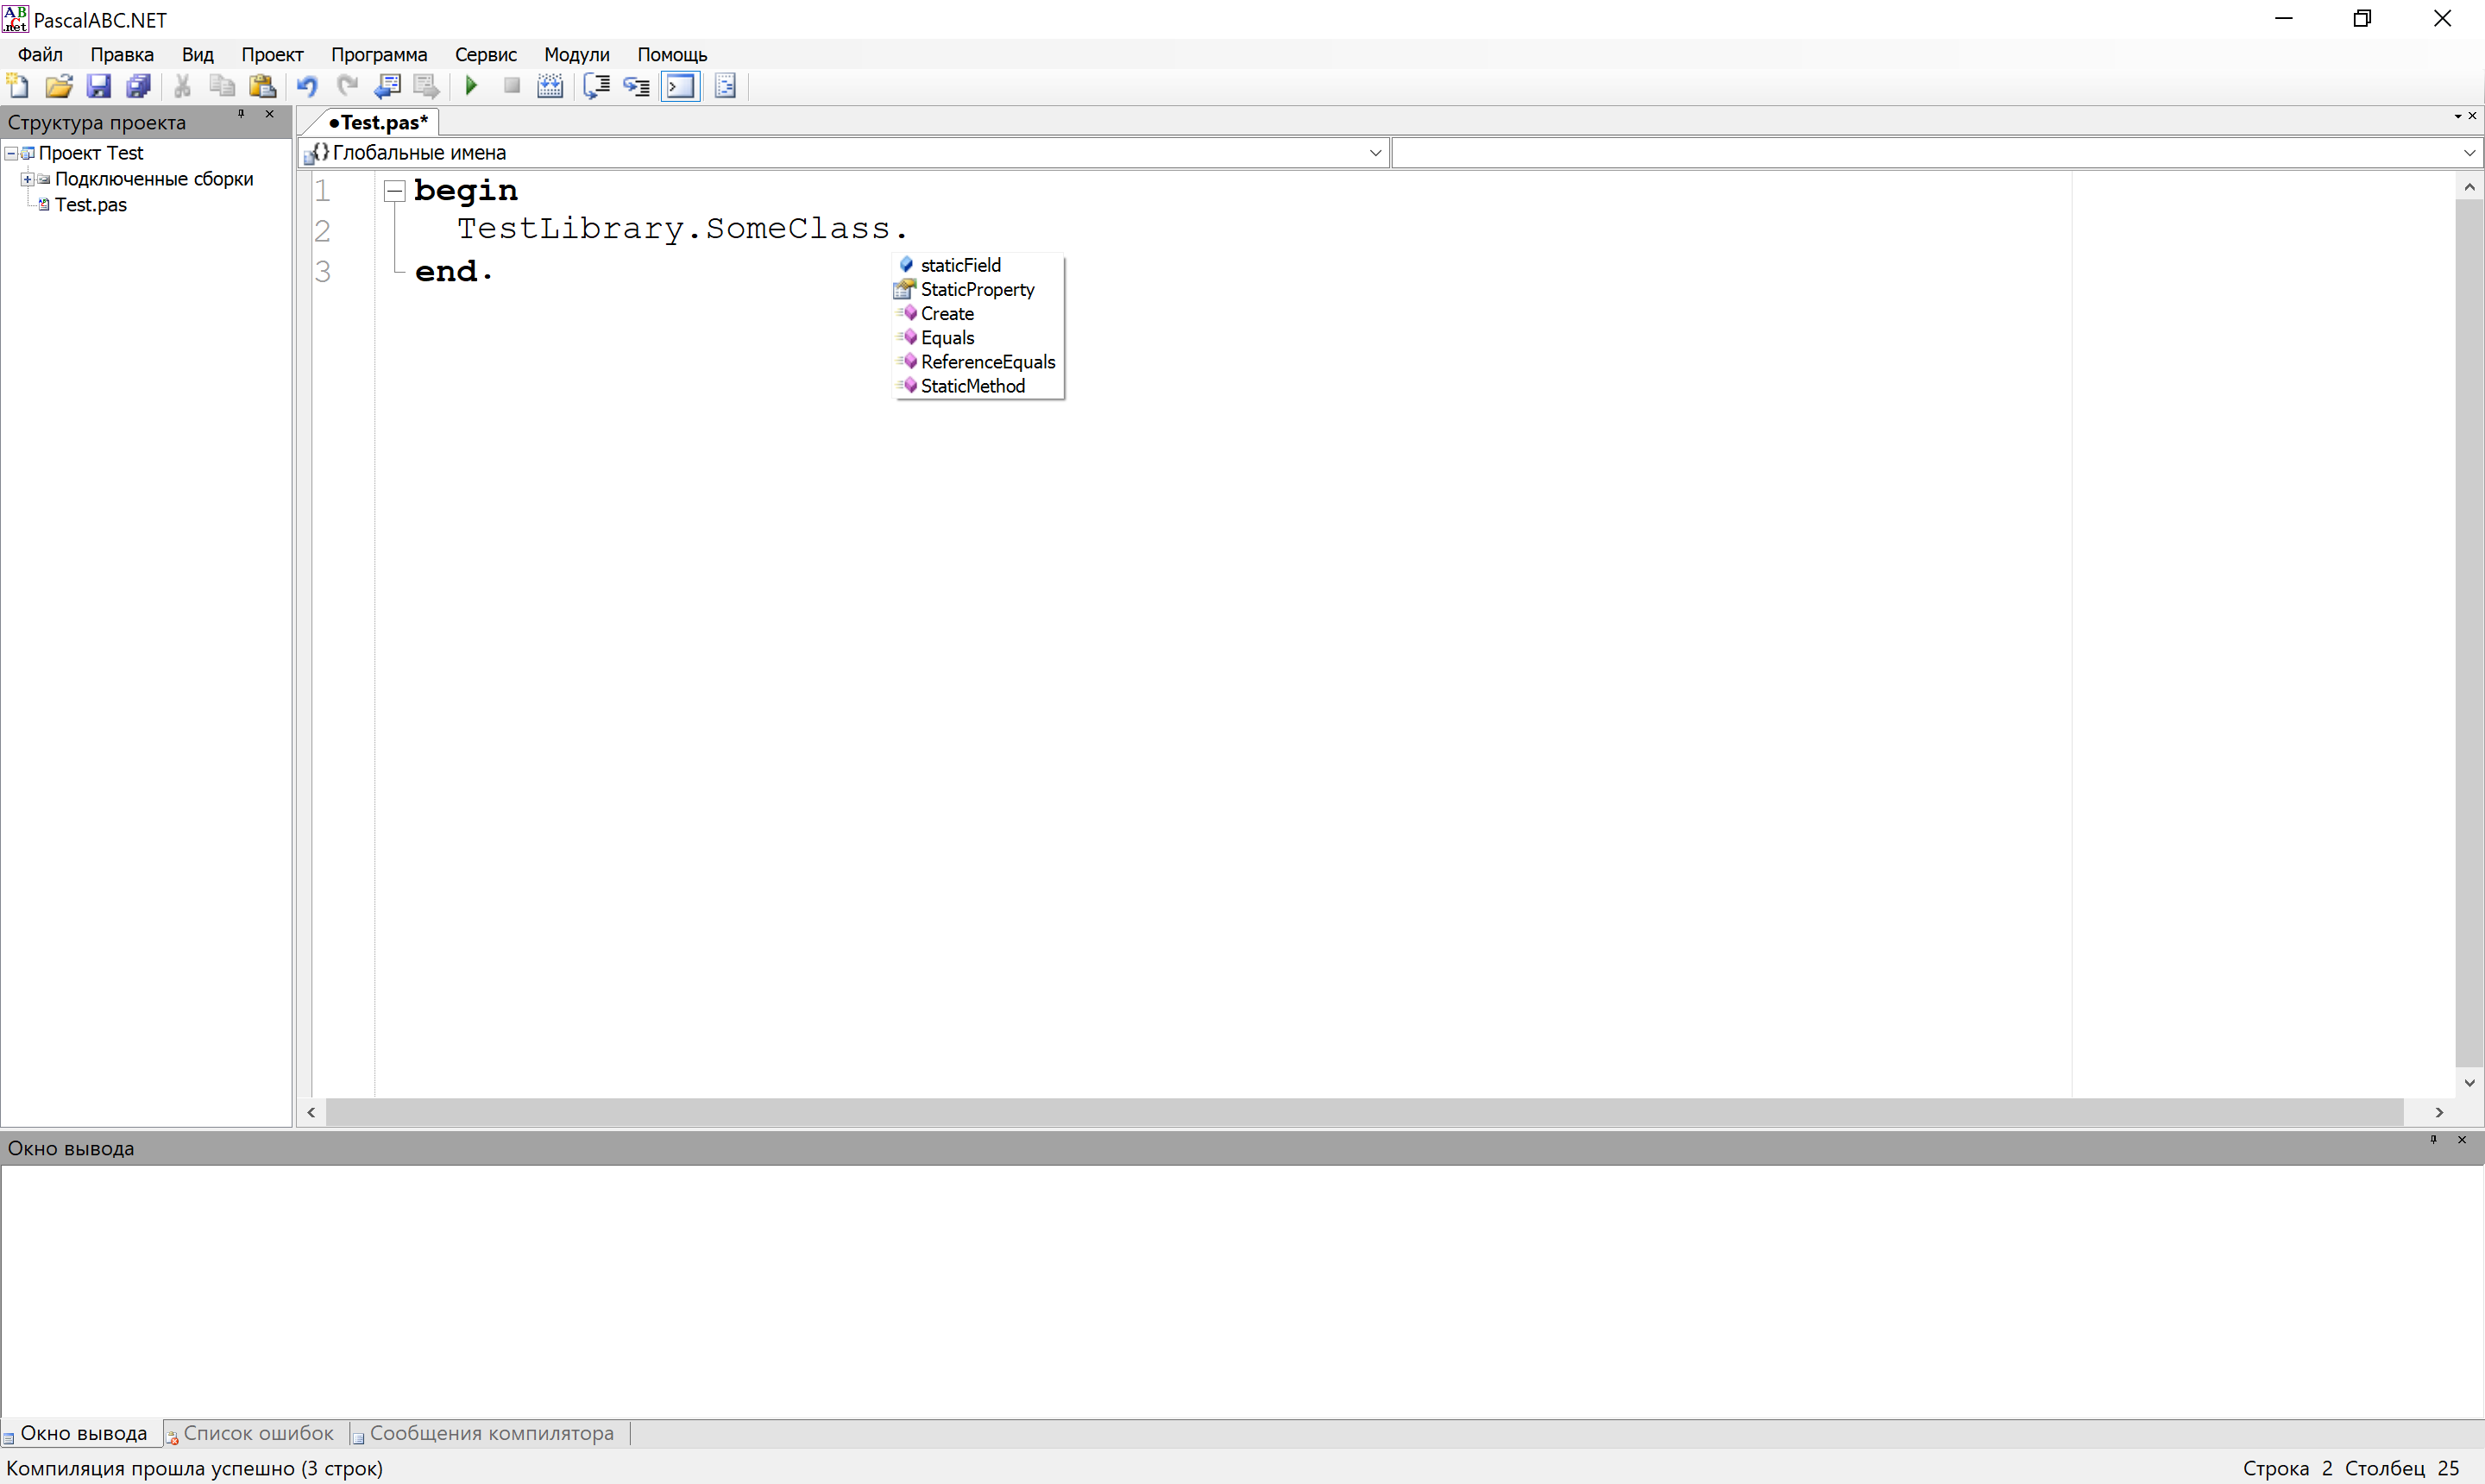
Task: Collapse the begin block fold marker
Action: click(x=395, y=190)
